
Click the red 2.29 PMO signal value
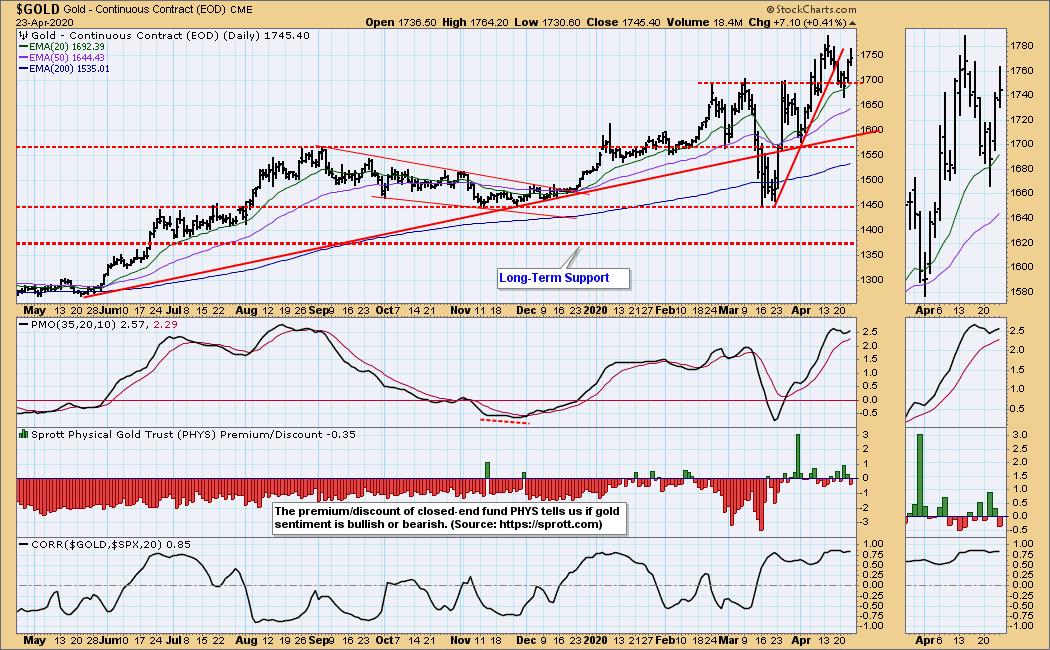166,325
